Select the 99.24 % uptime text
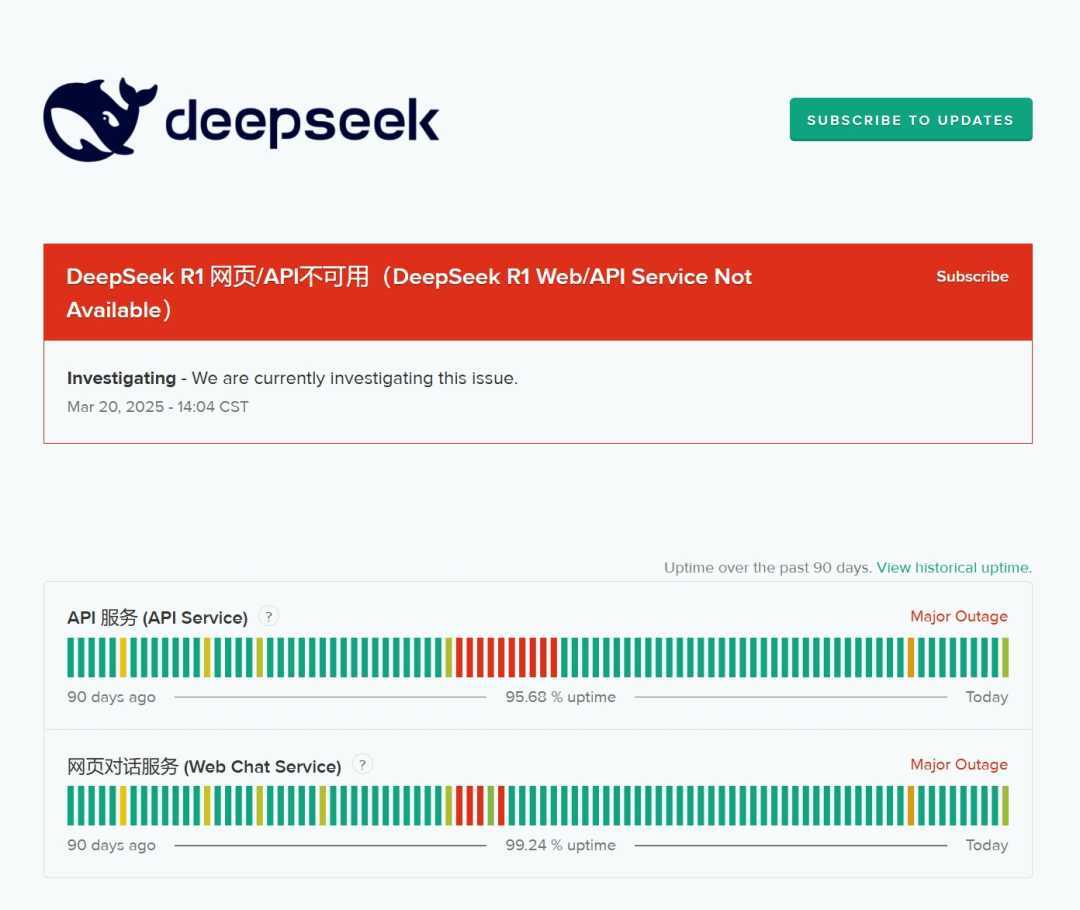 coord(561,845)
